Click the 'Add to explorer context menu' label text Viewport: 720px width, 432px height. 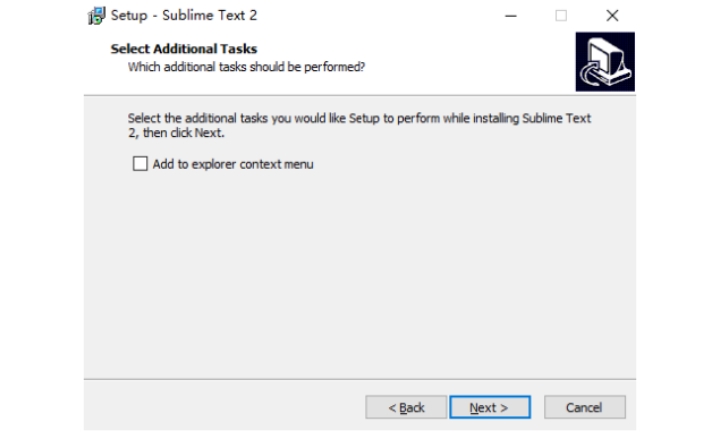233,164
